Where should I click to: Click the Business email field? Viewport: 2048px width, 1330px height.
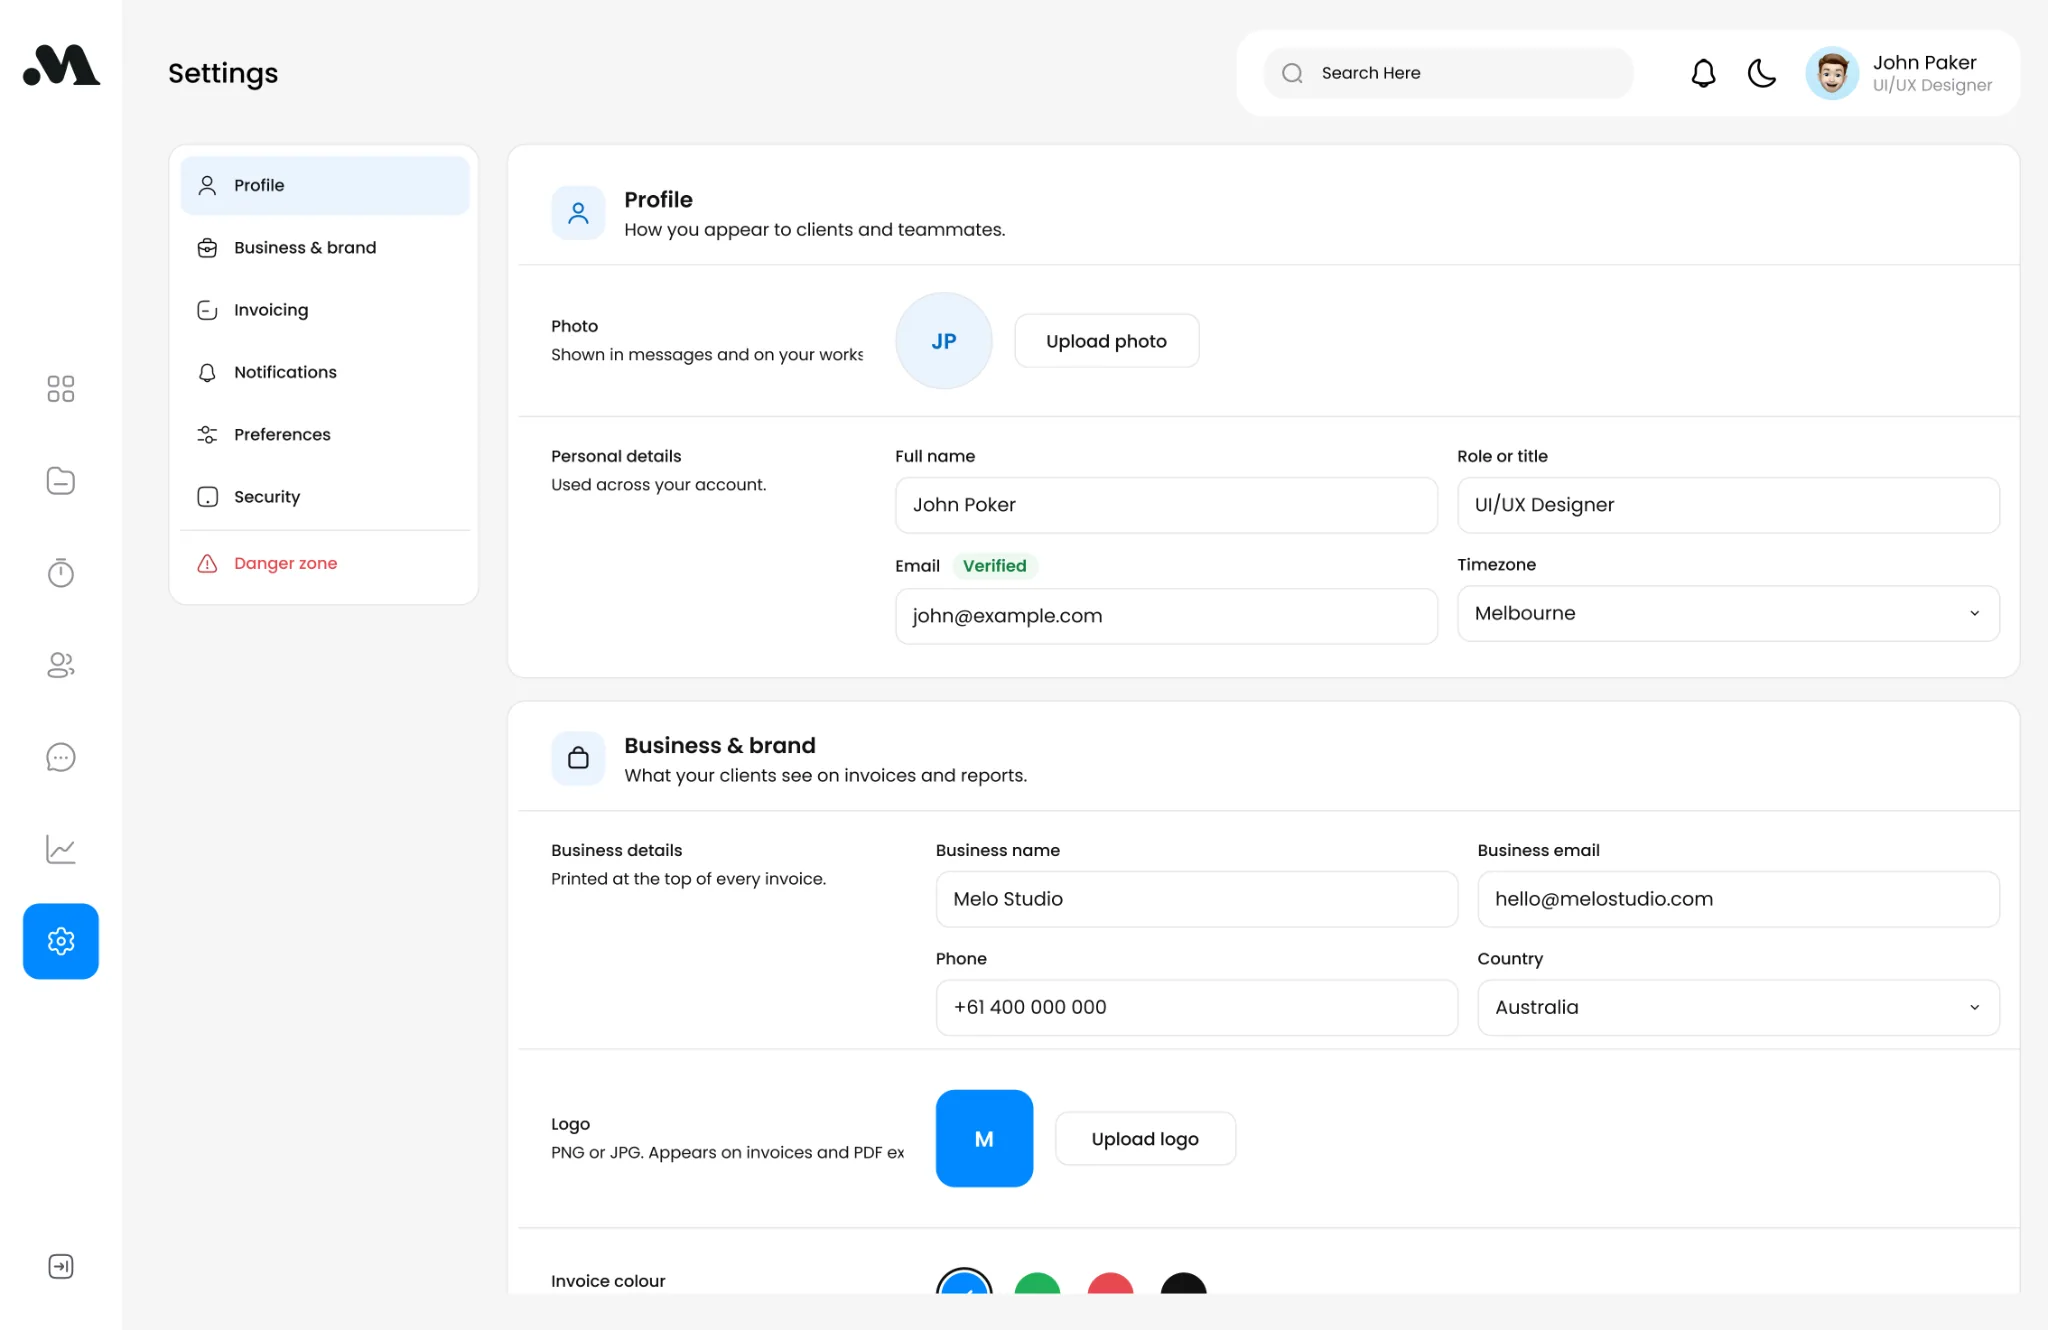point(1738,899)
